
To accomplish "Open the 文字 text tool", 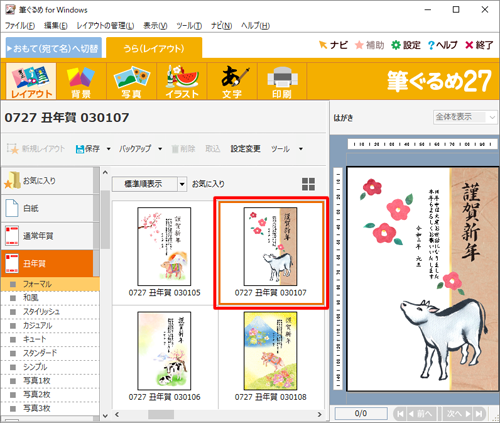I will [232, 81].
